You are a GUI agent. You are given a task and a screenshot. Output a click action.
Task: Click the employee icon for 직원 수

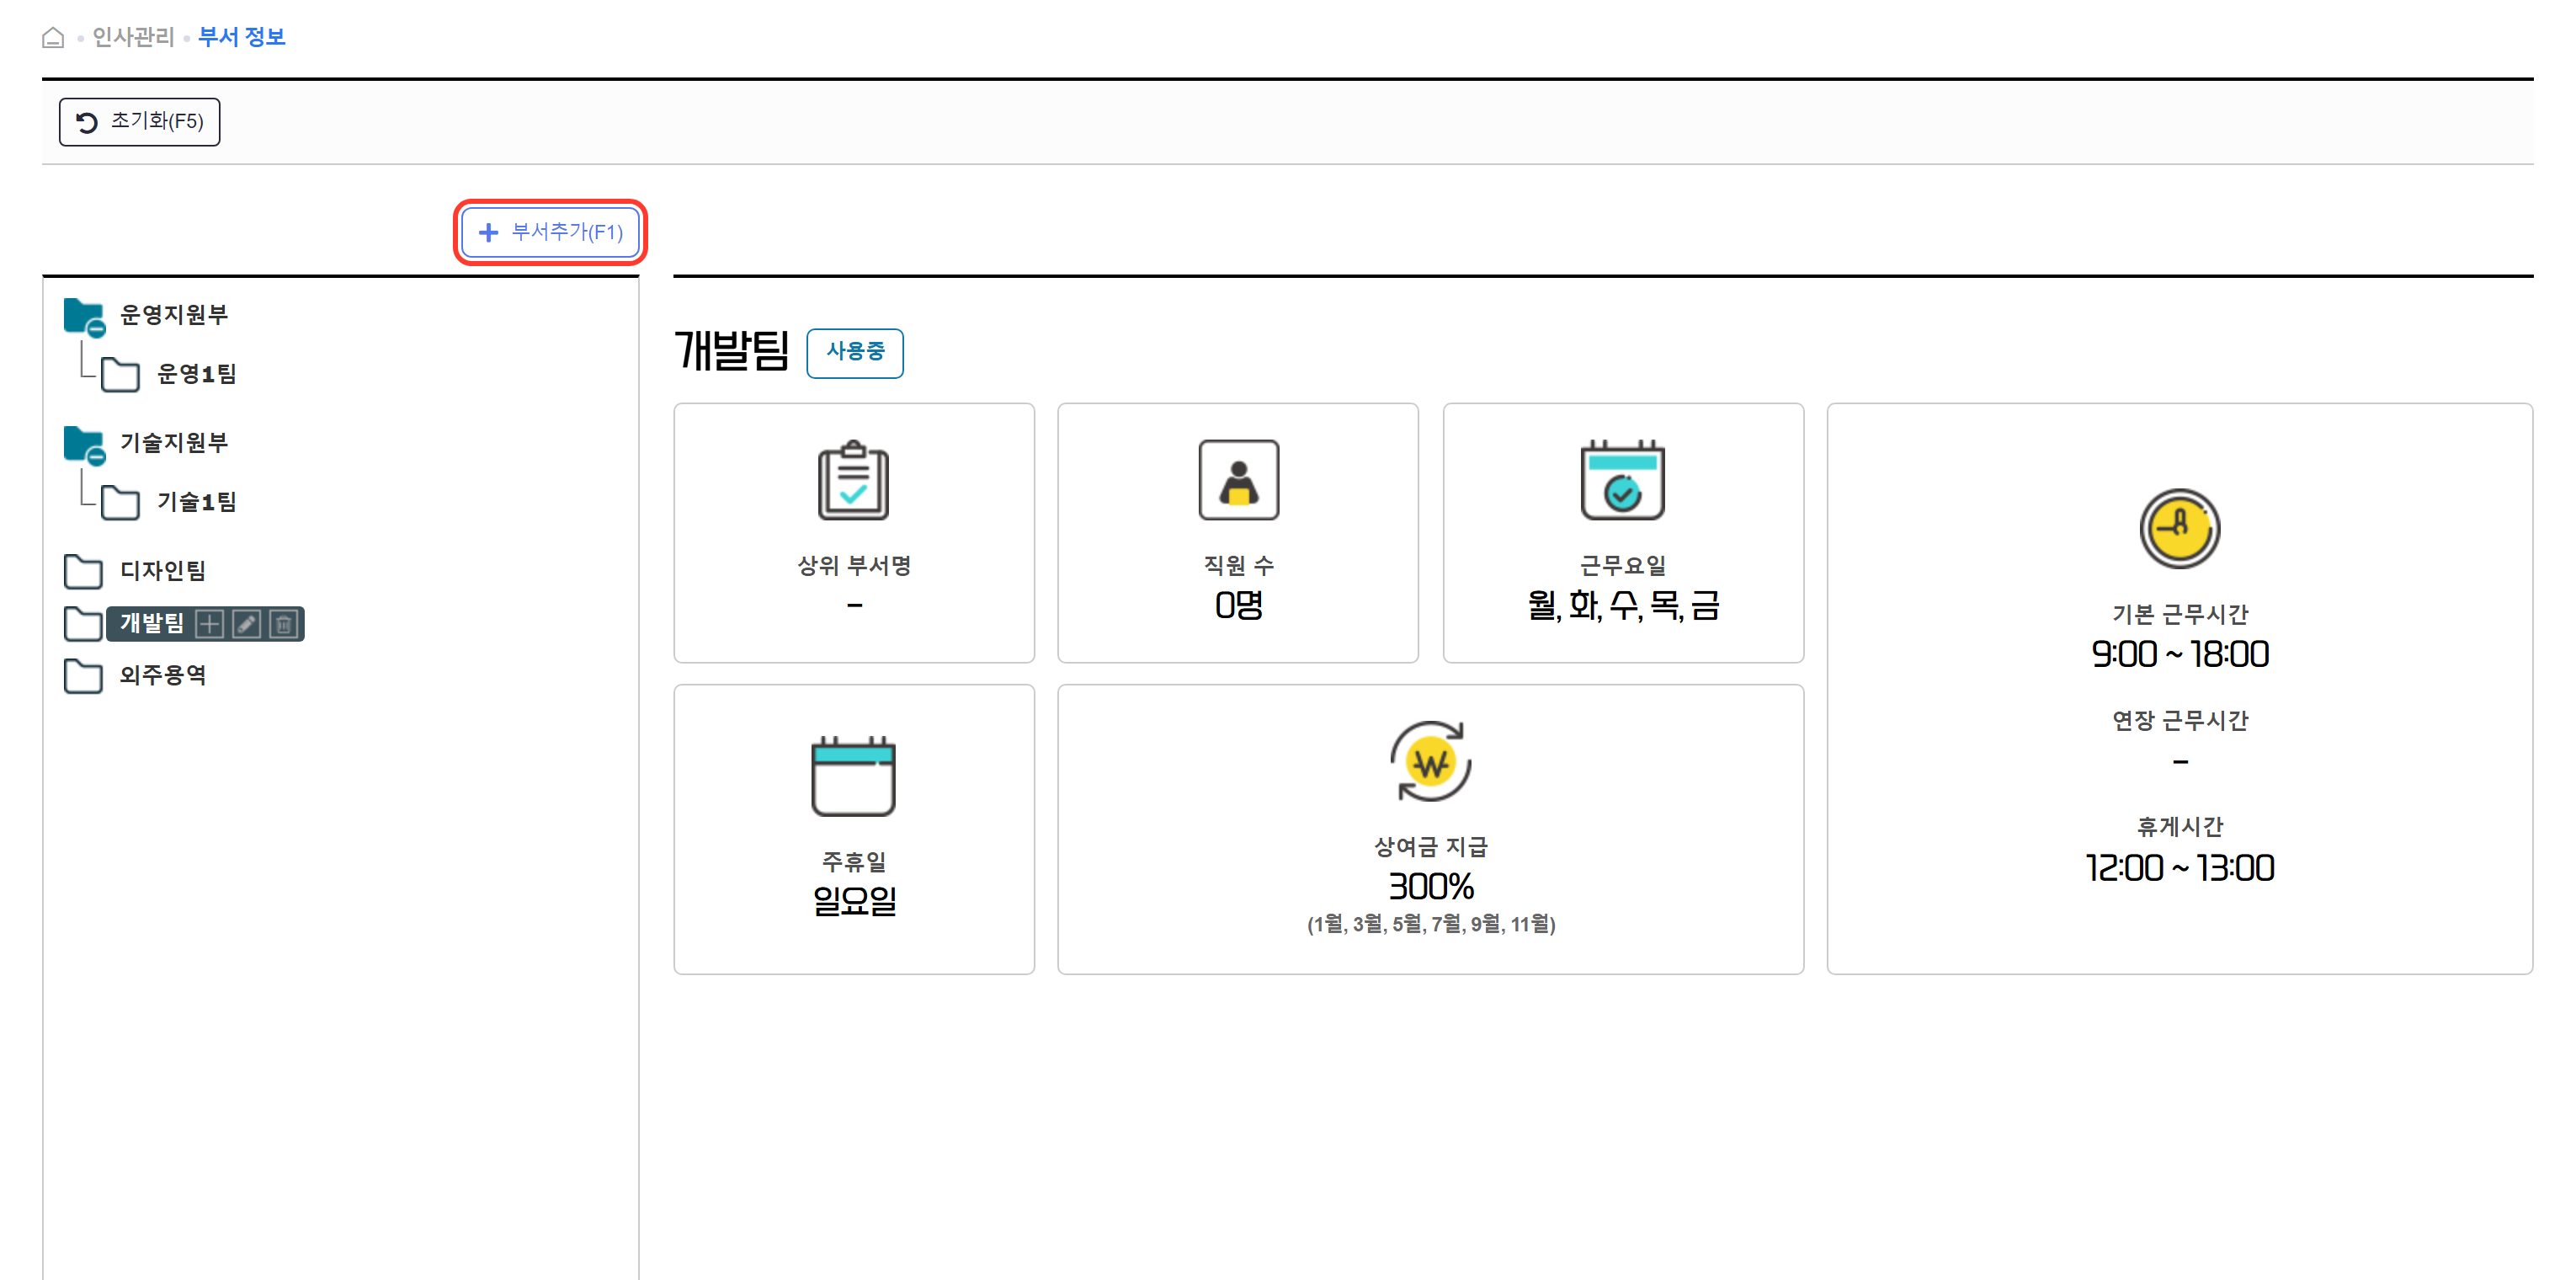pos(1239,480)
